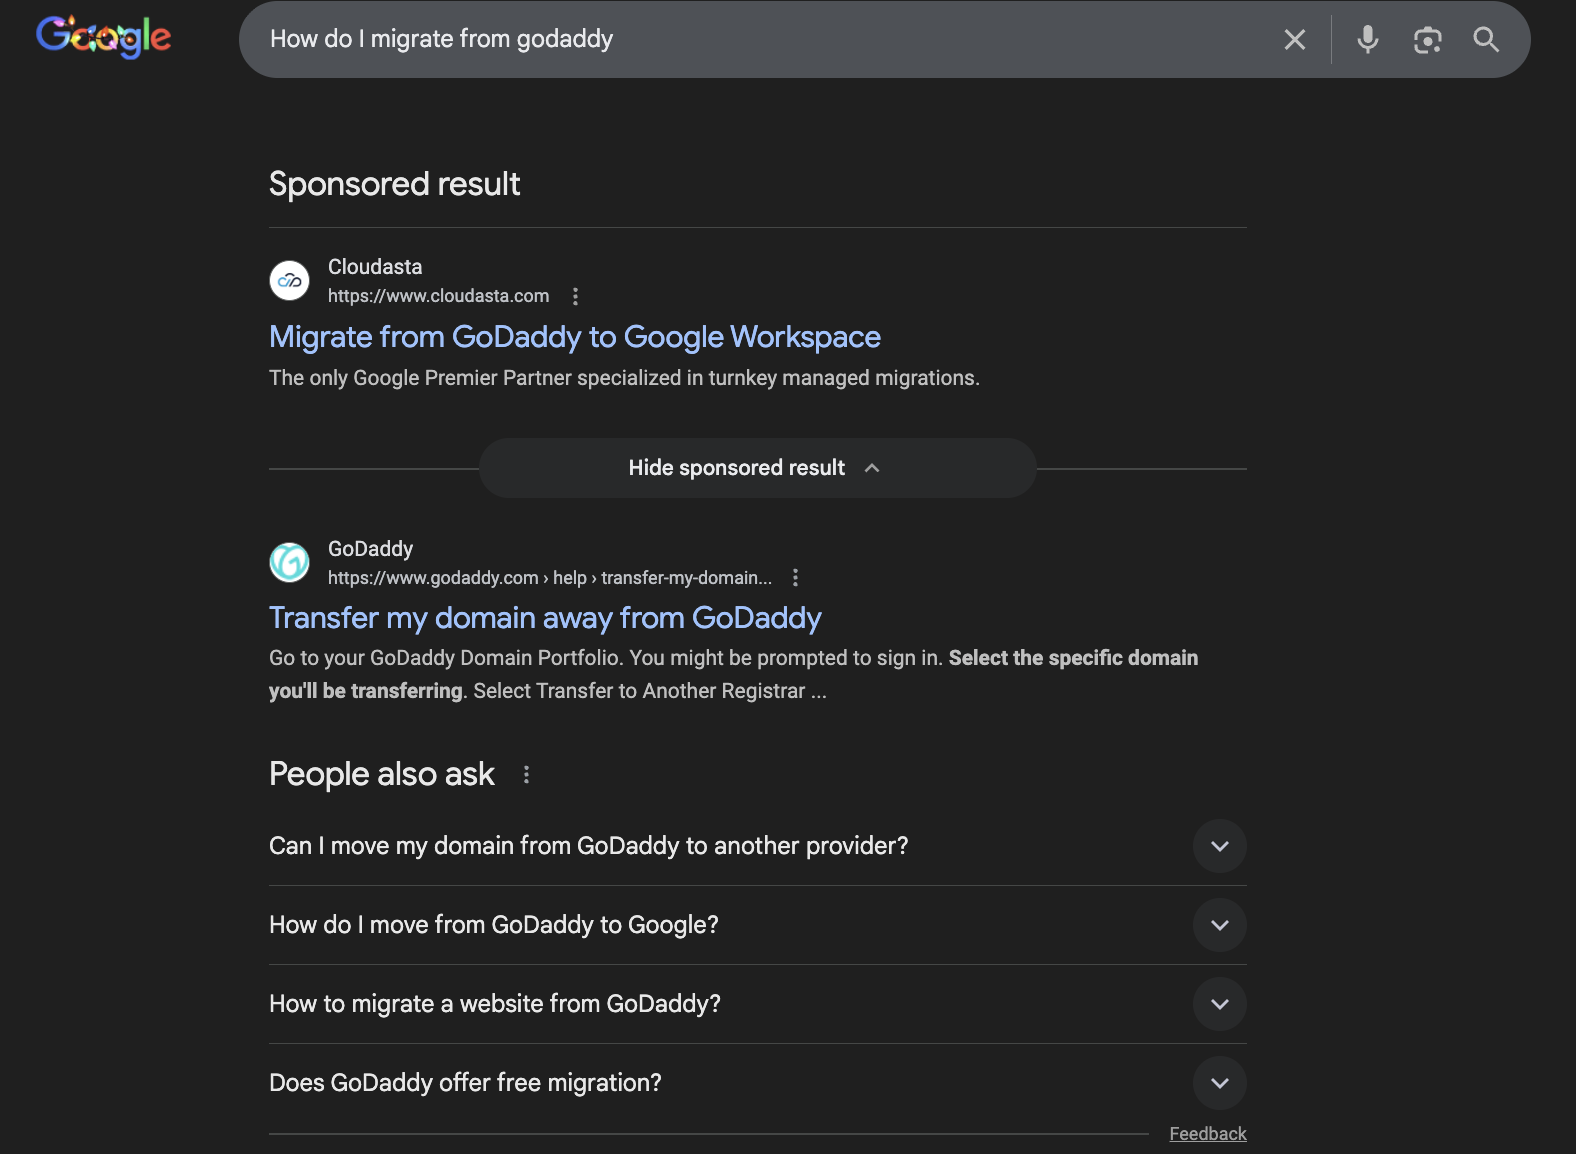Open the GoDaddy favicon icon
Screen dimensions: 1576x1154
click(x=290, y=562)
